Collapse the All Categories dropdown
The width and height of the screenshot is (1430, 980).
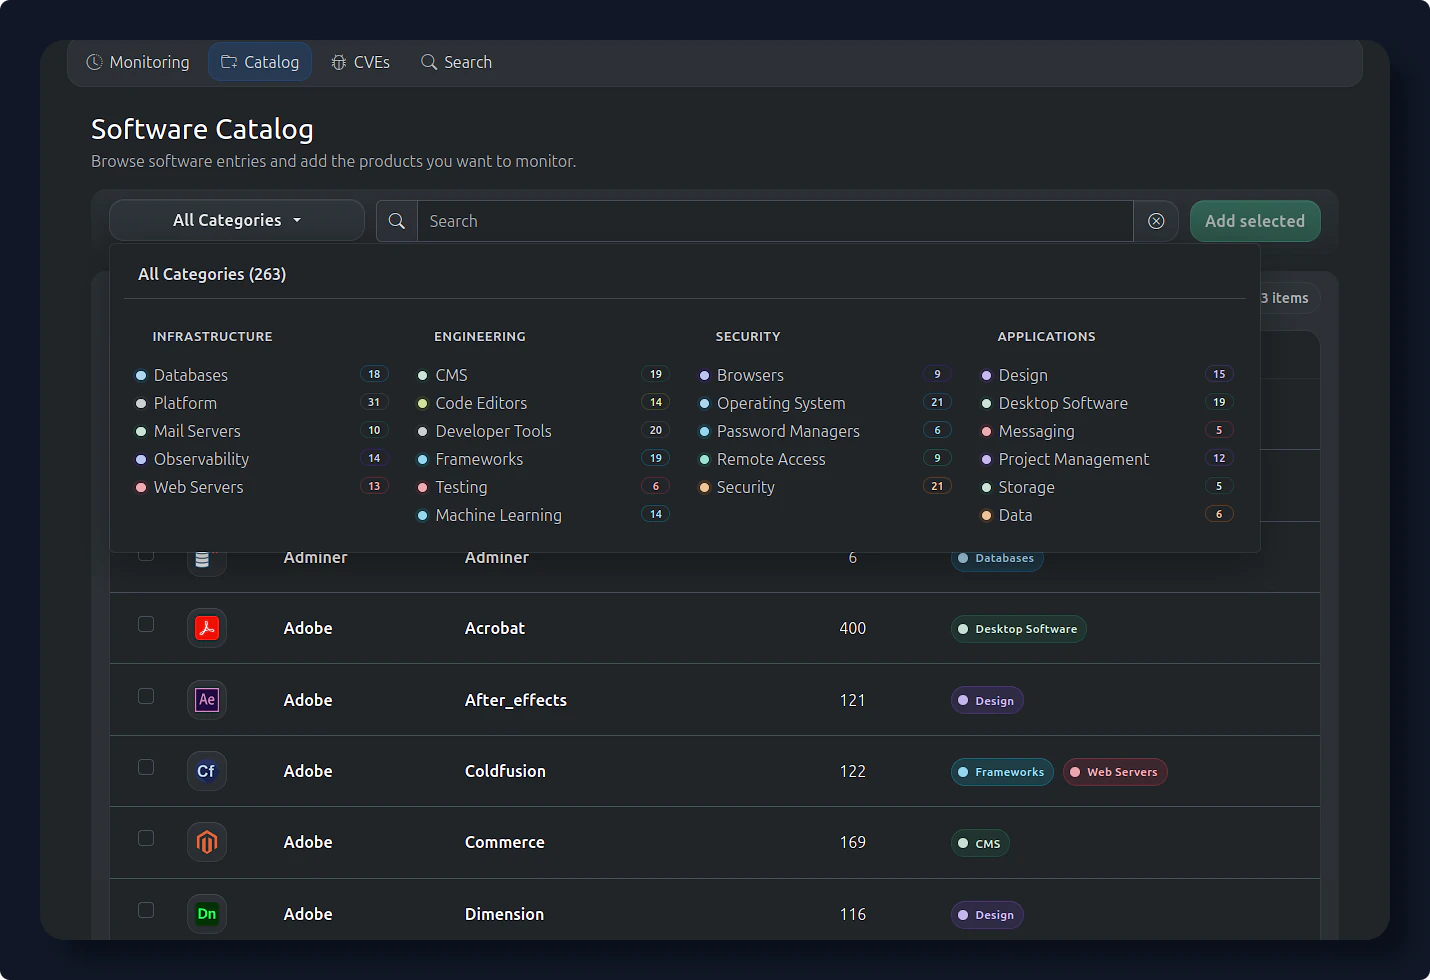[237, 220]
